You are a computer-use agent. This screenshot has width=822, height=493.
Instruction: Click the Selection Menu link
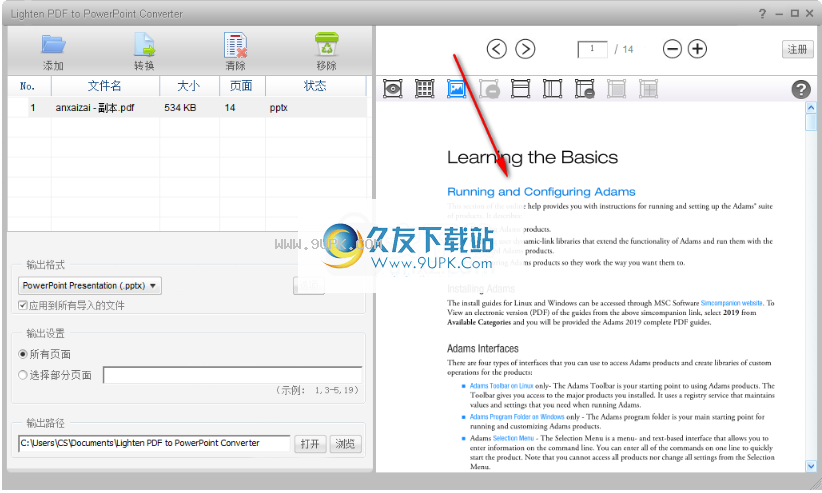[513, 438]
